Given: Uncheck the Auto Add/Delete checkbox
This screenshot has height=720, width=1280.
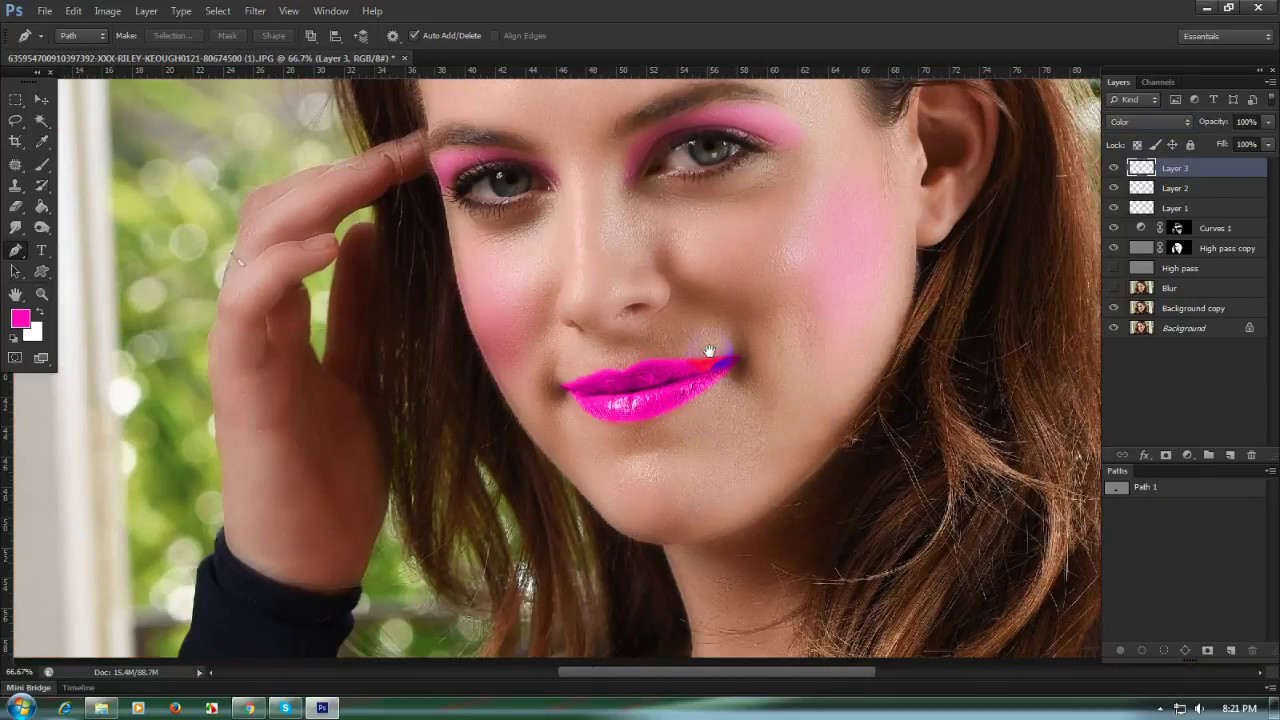Looking at the screenshot, I should (414, 36).
